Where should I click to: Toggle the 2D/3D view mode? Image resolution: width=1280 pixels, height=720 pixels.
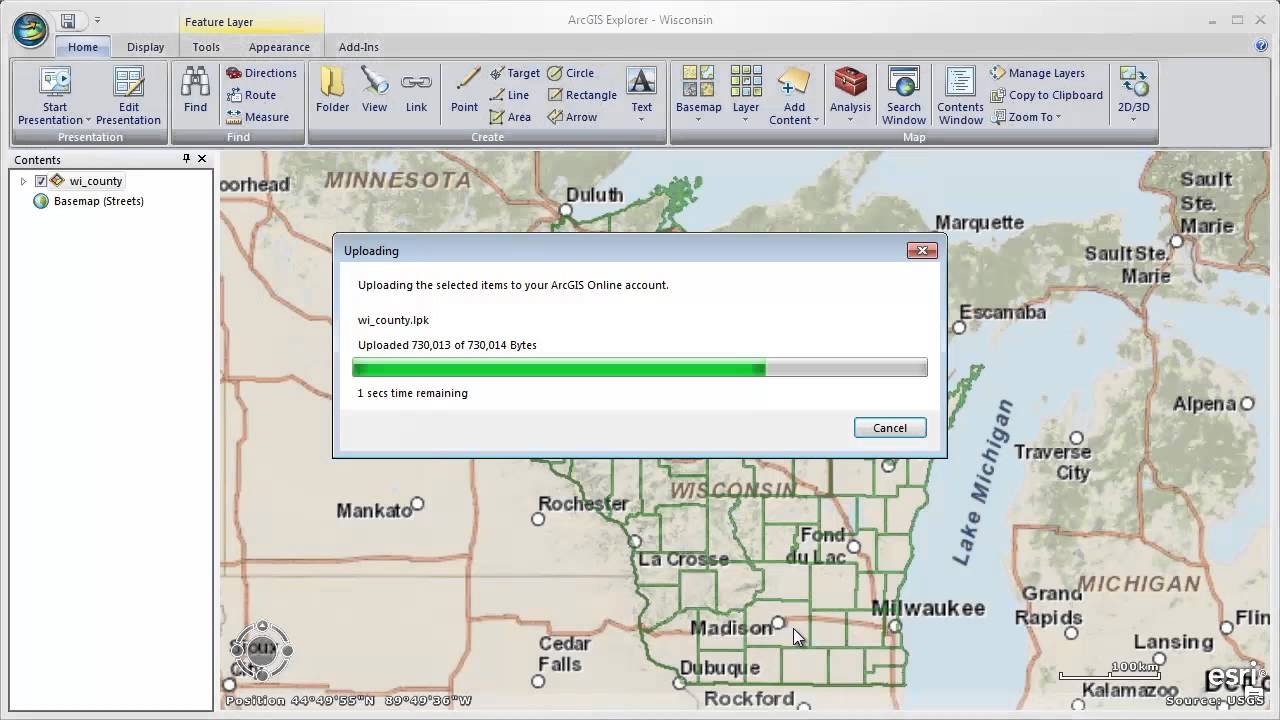tap(1133, 95)
